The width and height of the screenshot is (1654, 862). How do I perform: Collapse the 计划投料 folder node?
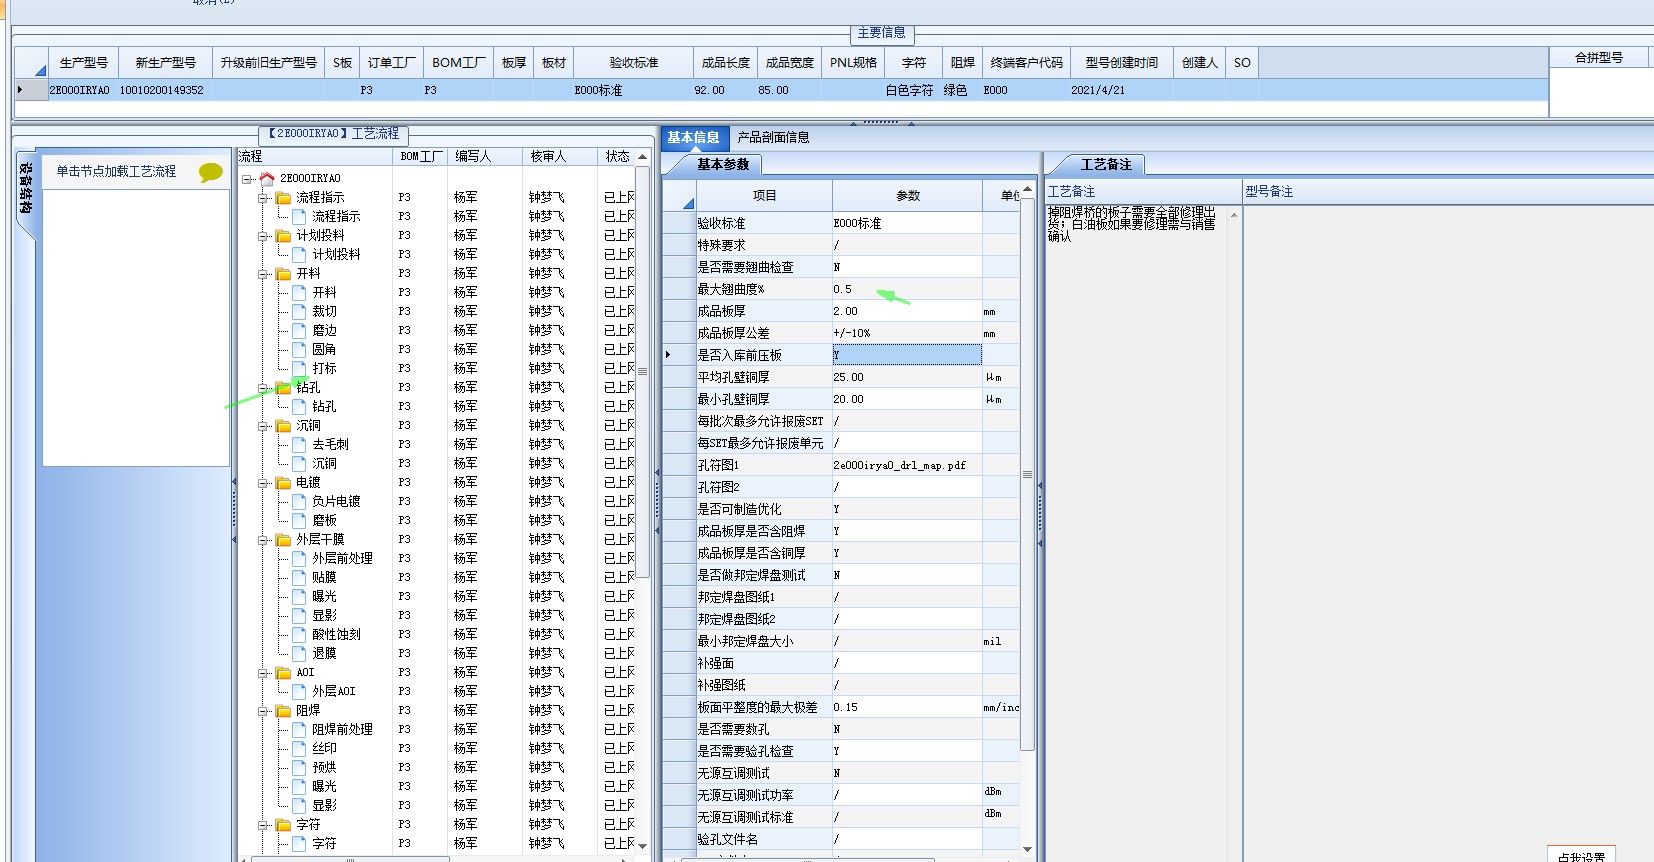(x=262, y=236)
